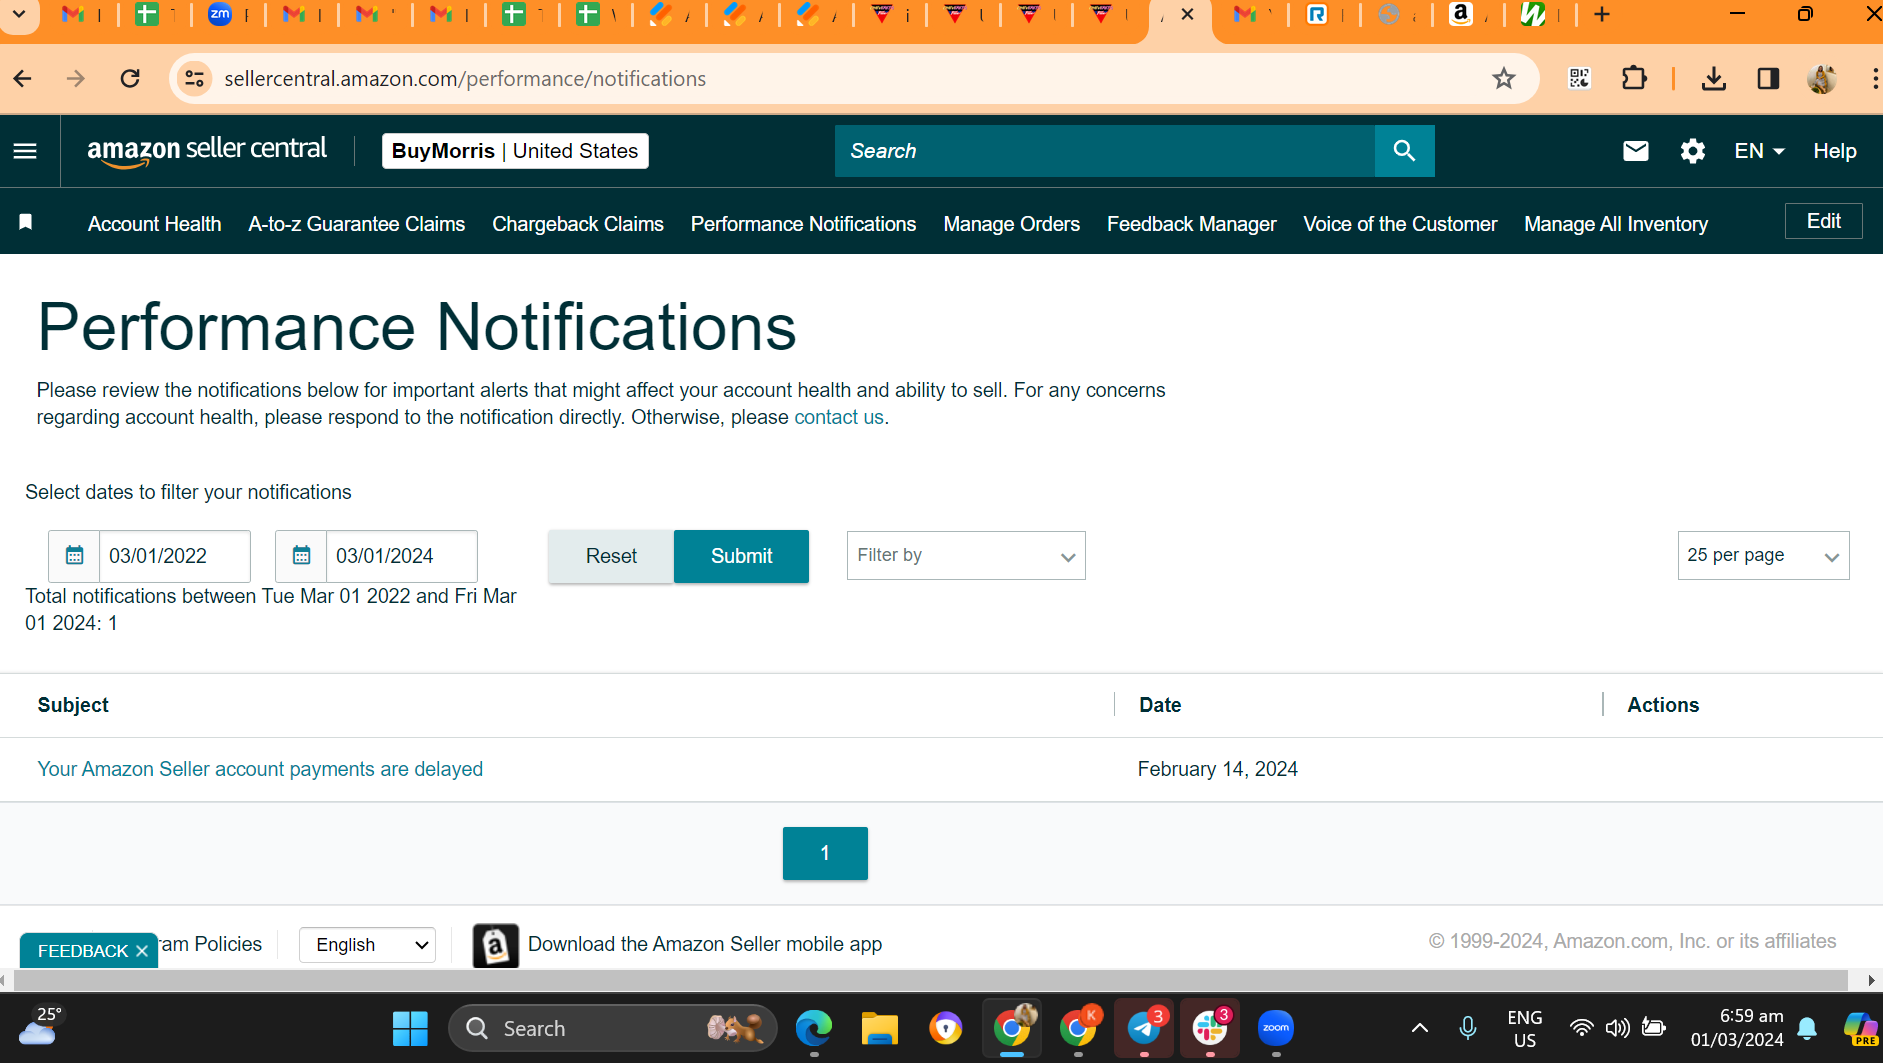Close the FEEDBACK tab with its X

[x=142, y=951]
